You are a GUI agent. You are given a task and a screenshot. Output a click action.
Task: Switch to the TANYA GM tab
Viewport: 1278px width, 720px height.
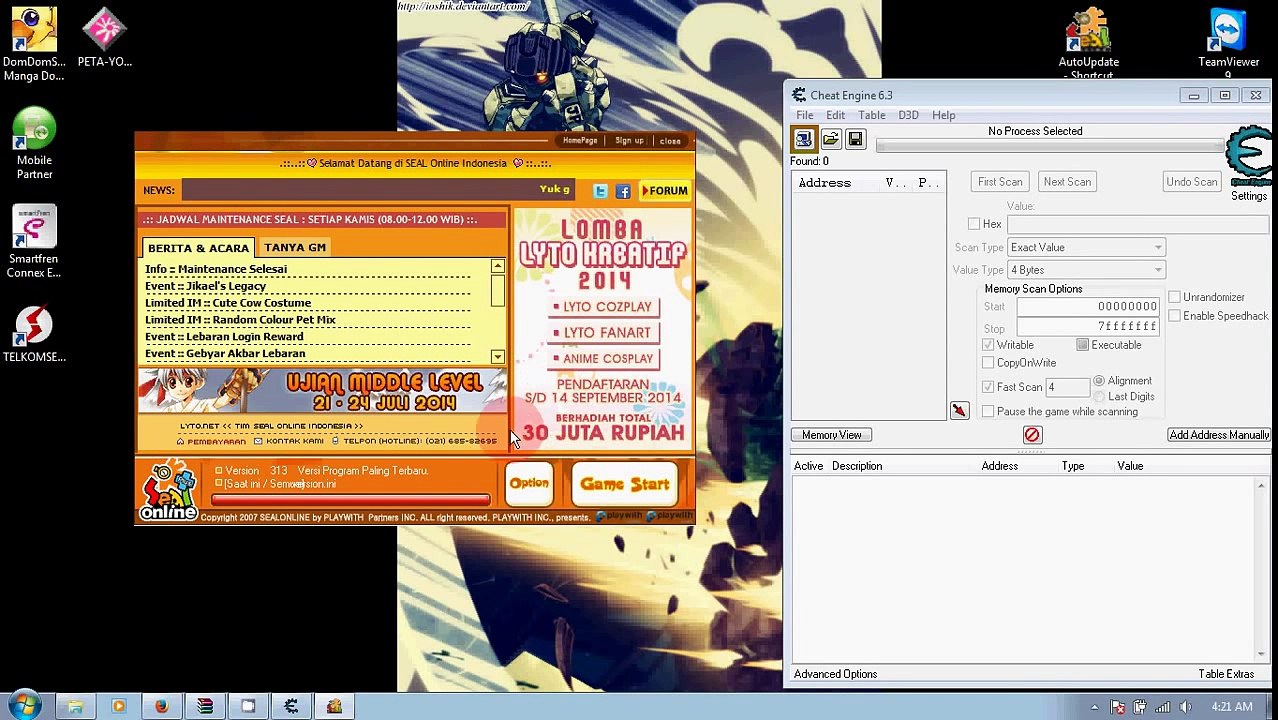[295, 247]
